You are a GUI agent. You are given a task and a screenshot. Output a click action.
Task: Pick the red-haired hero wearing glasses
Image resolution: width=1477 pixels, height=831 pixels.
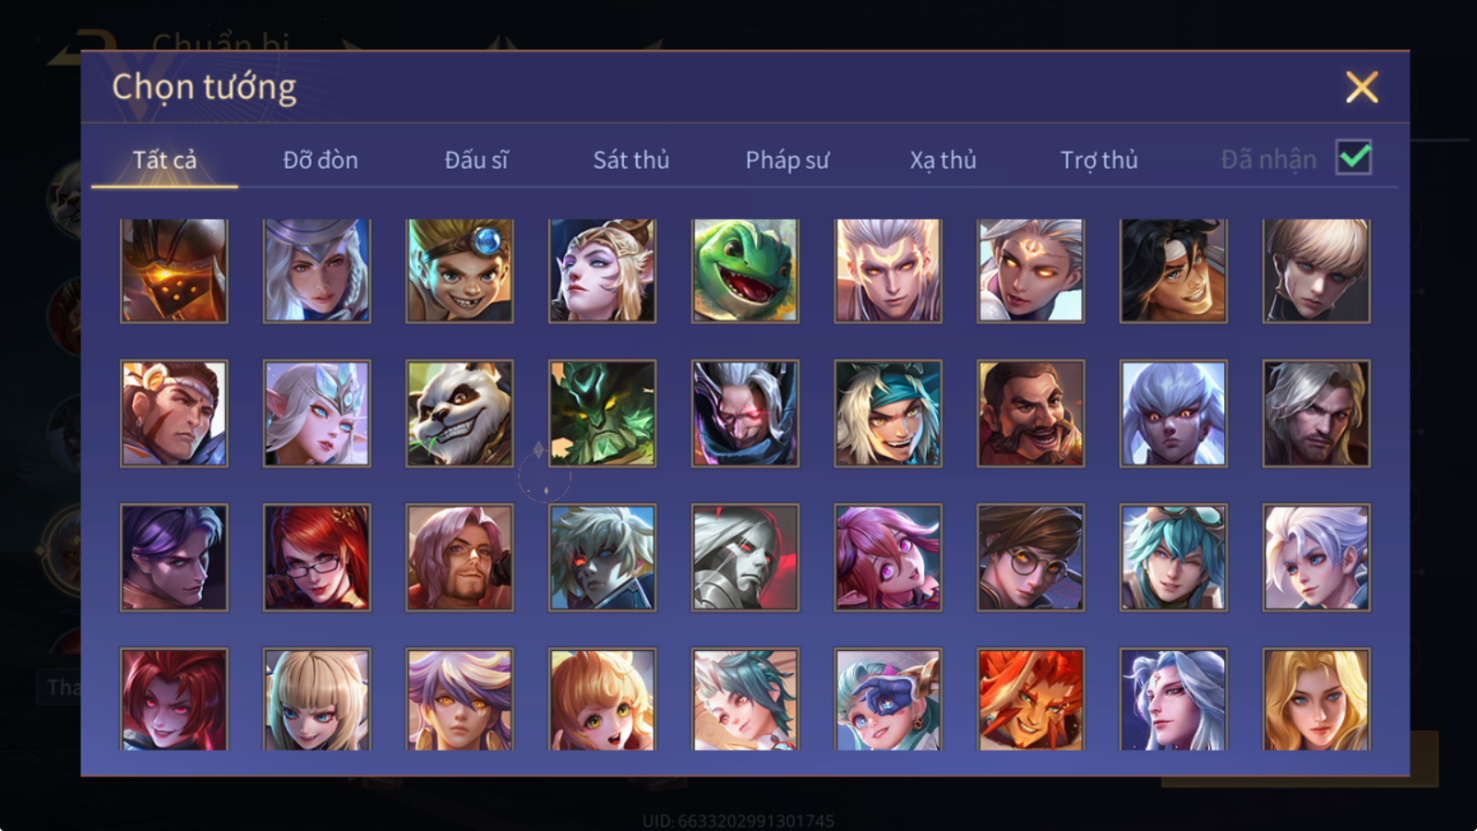pos(317,557)
